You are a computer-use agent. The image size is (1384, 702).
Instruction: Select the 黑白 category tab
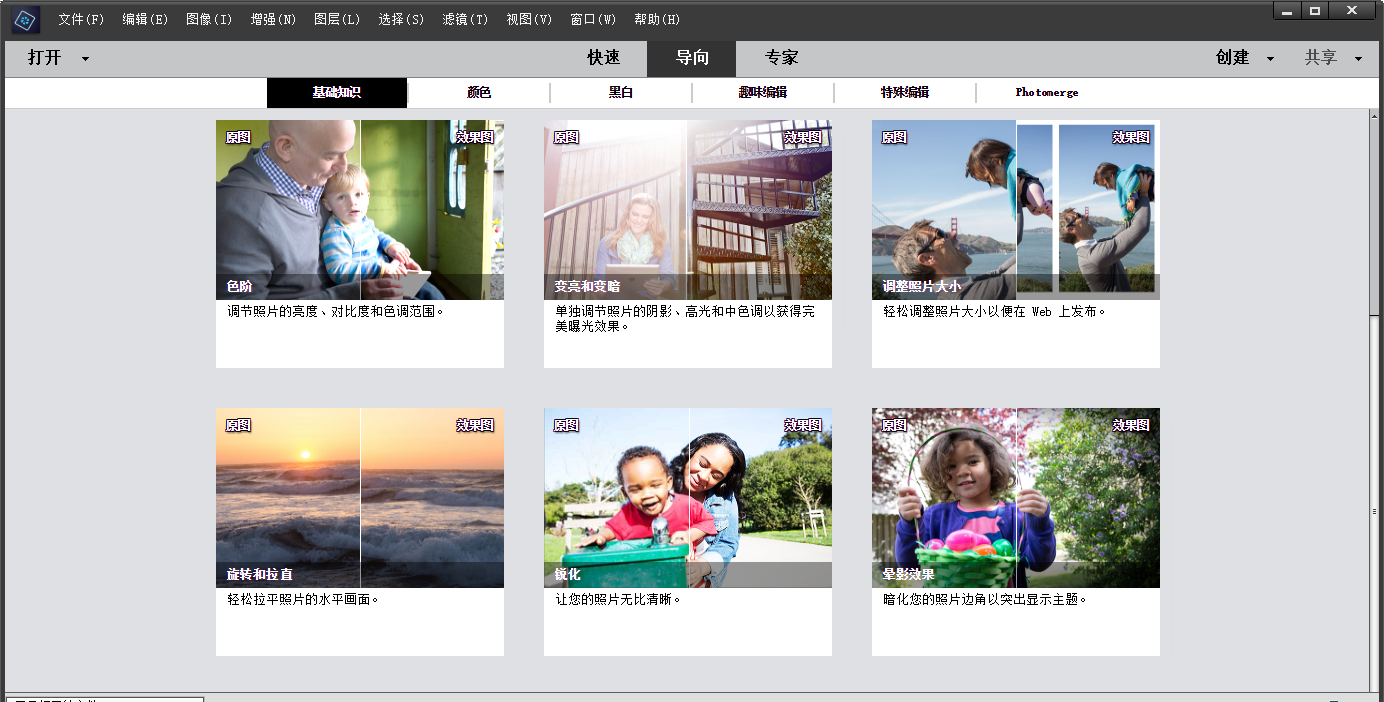click(621, 93)
